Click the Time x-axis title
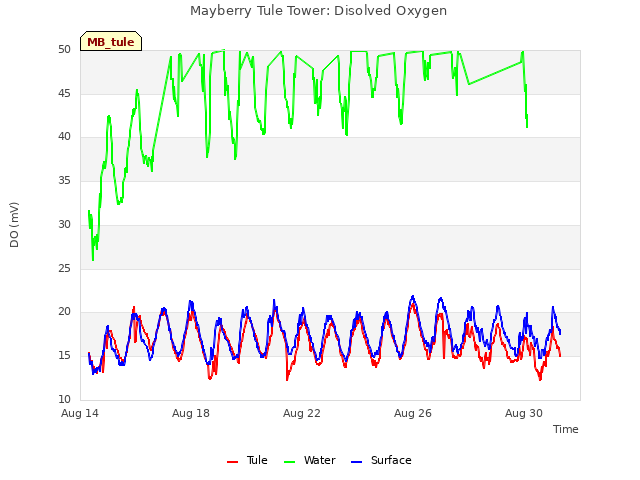Screen dimensions: 640x480 click(x=566, y=429)
